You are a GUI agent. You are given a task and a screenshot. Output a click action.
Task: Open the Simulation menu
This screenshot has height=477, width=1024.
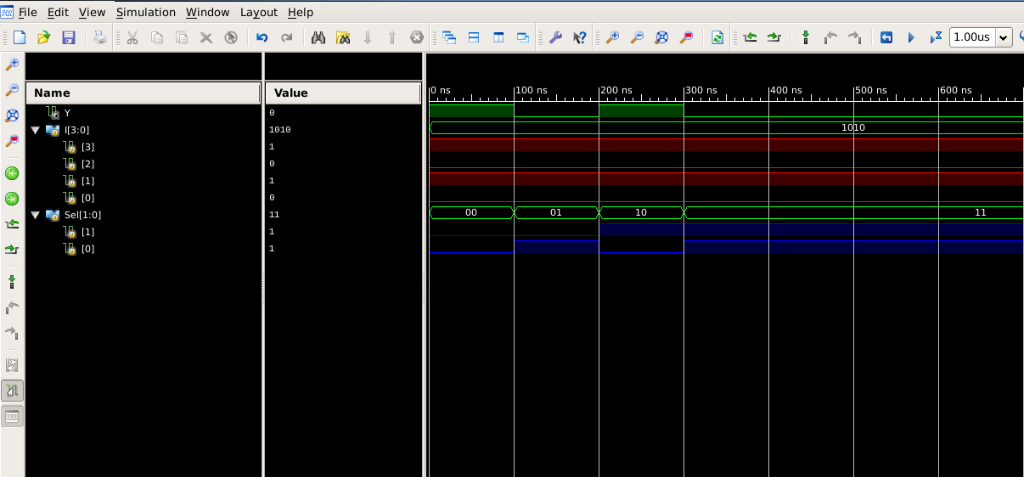coord(145,12)
